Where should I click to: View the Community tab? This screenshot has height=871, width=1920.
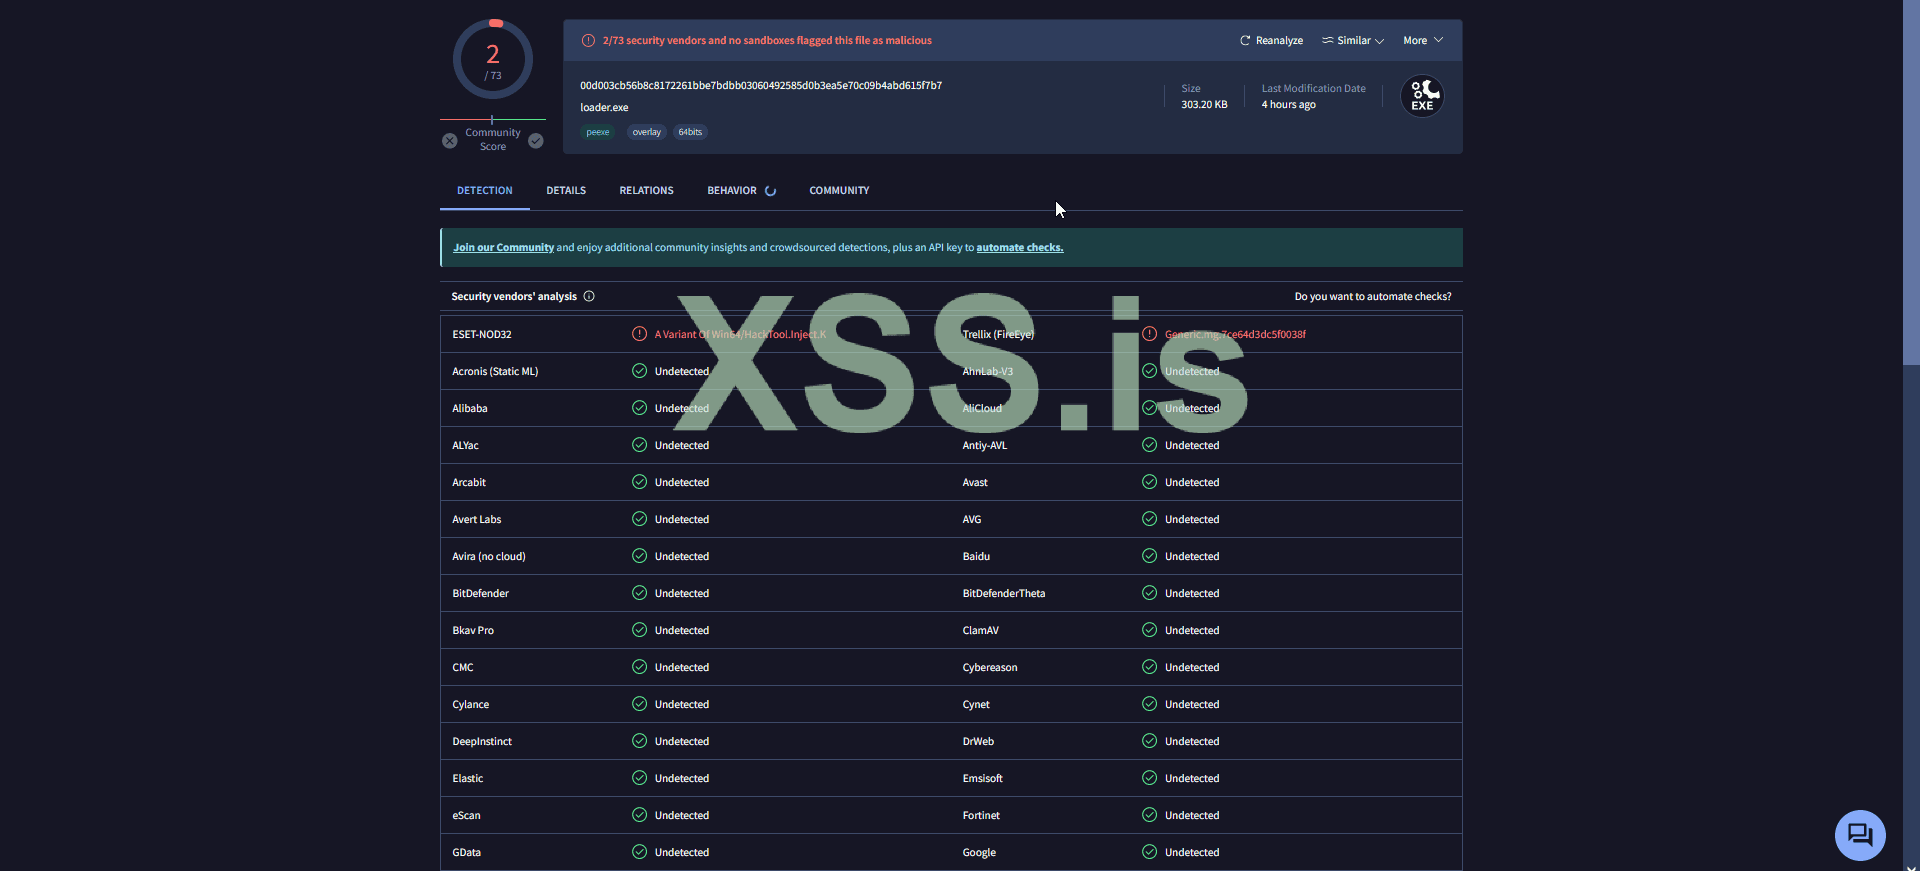coord(839,190)
